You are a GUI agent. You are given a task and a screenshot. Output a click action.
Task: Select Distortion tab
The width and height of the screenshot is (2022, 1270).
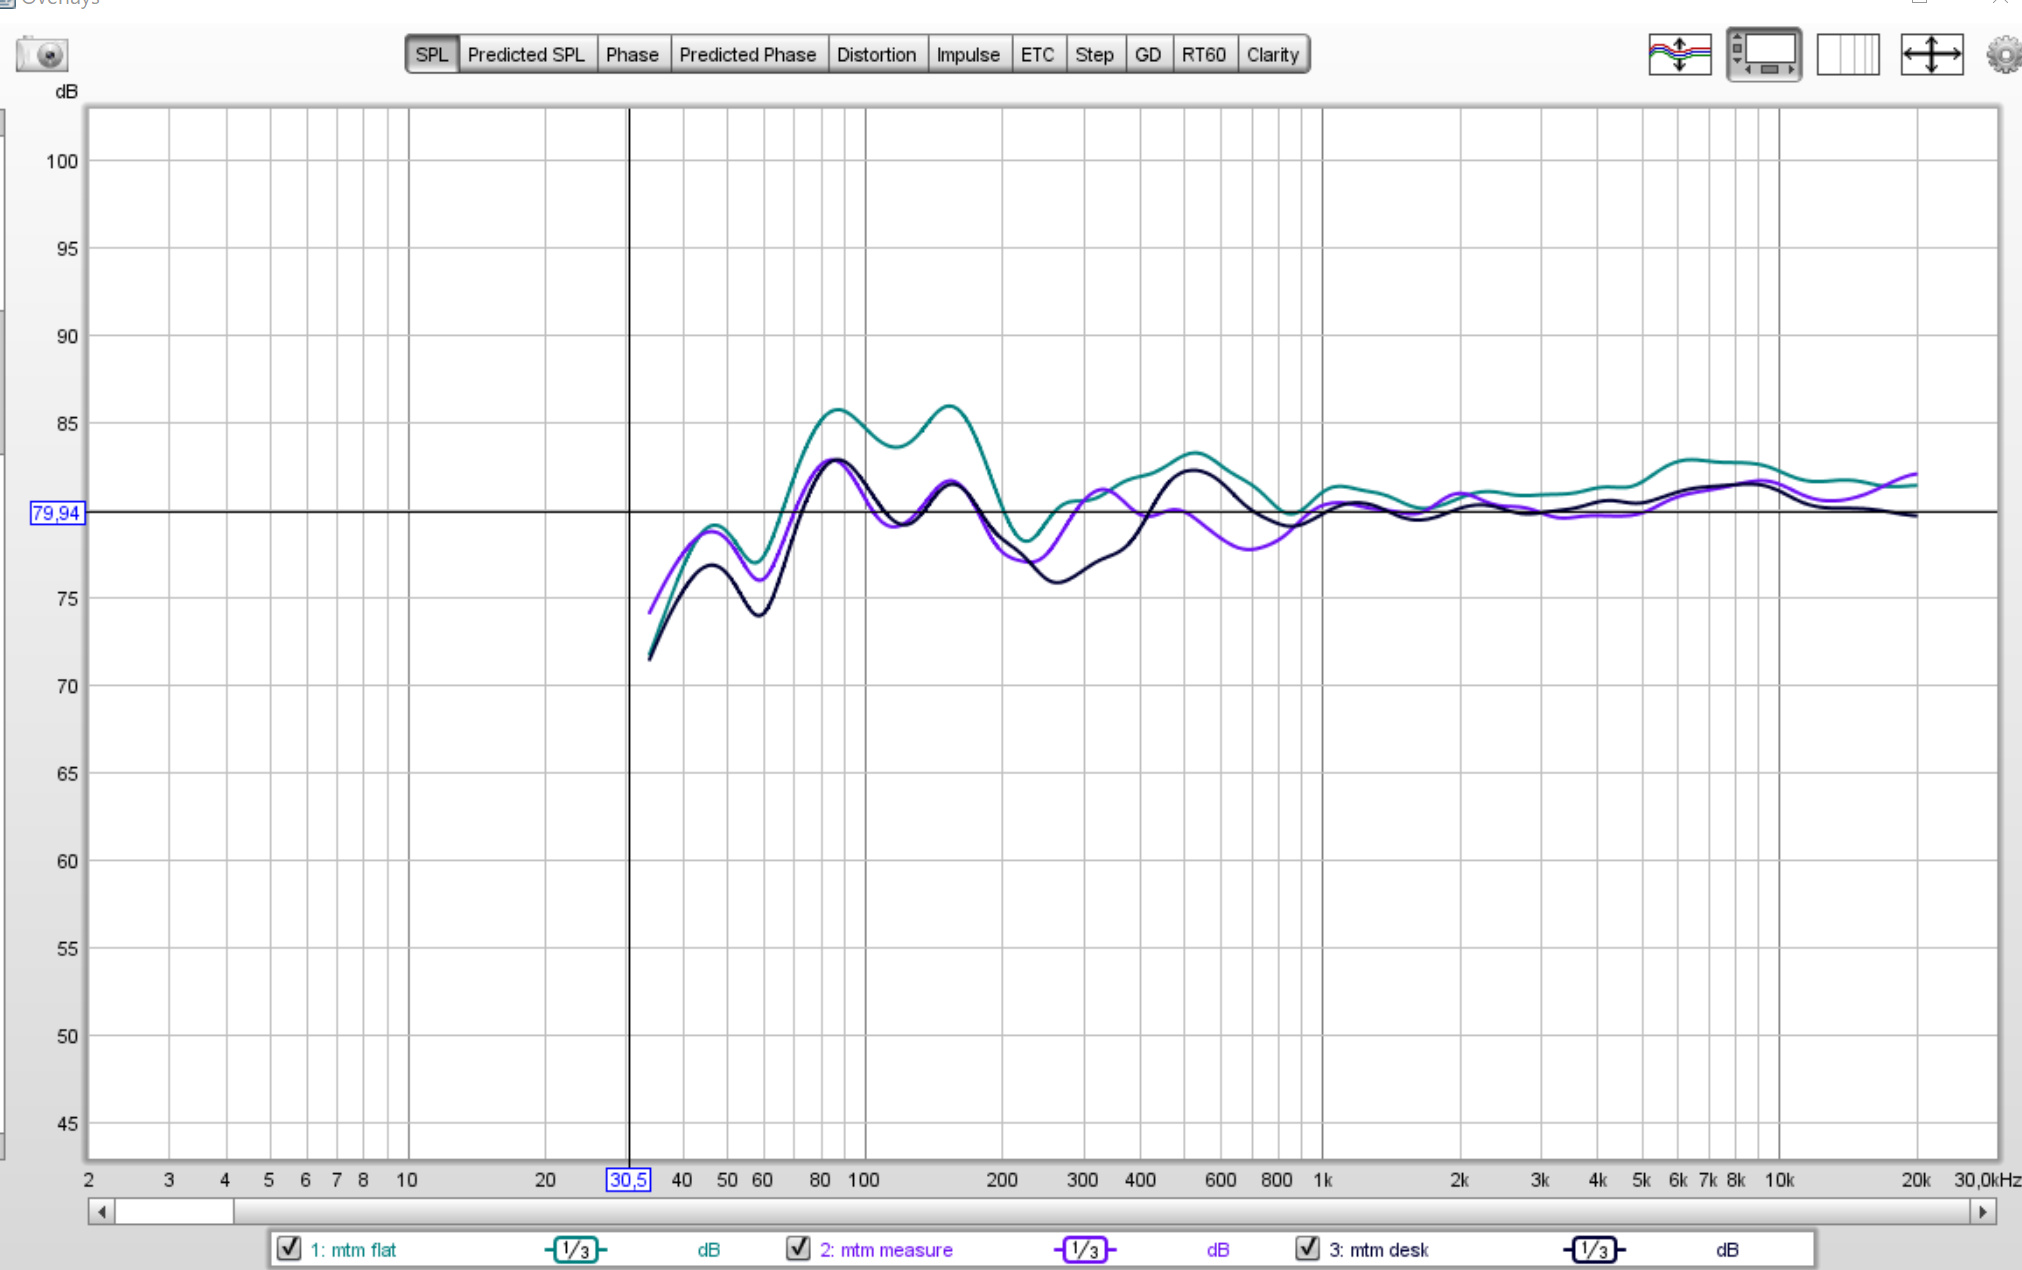876,54
